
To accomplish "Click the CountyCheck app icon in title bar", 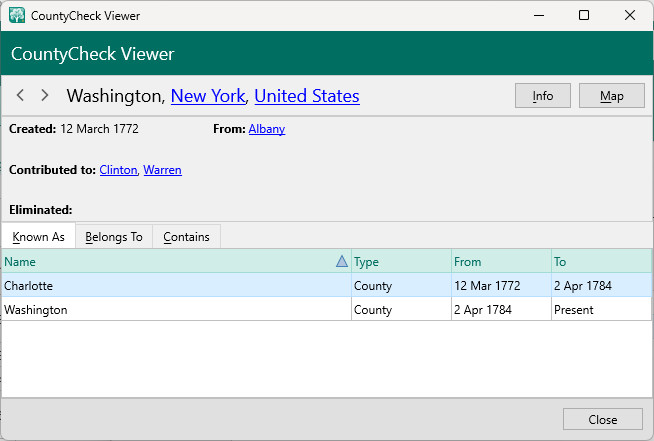I will point(17,16).
